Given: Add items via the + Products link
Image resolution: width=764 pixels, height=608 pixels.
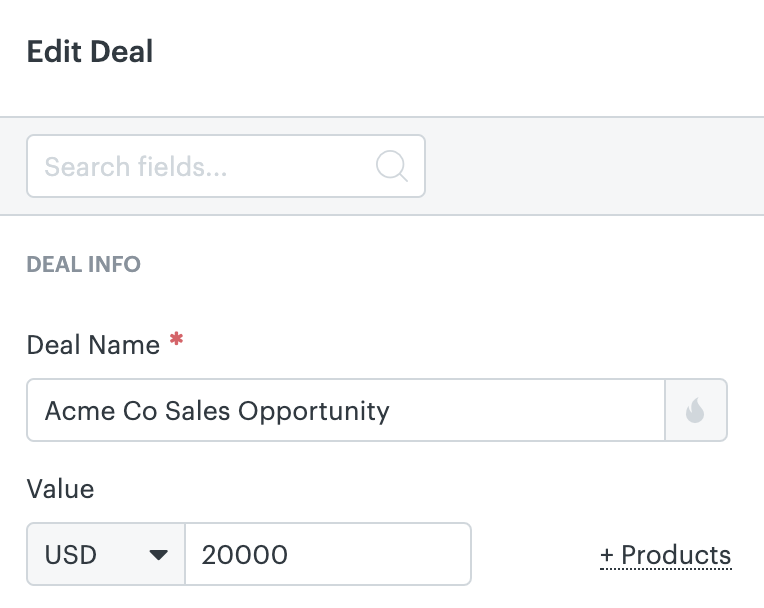Looking at the screenshot, I should 666,555.
